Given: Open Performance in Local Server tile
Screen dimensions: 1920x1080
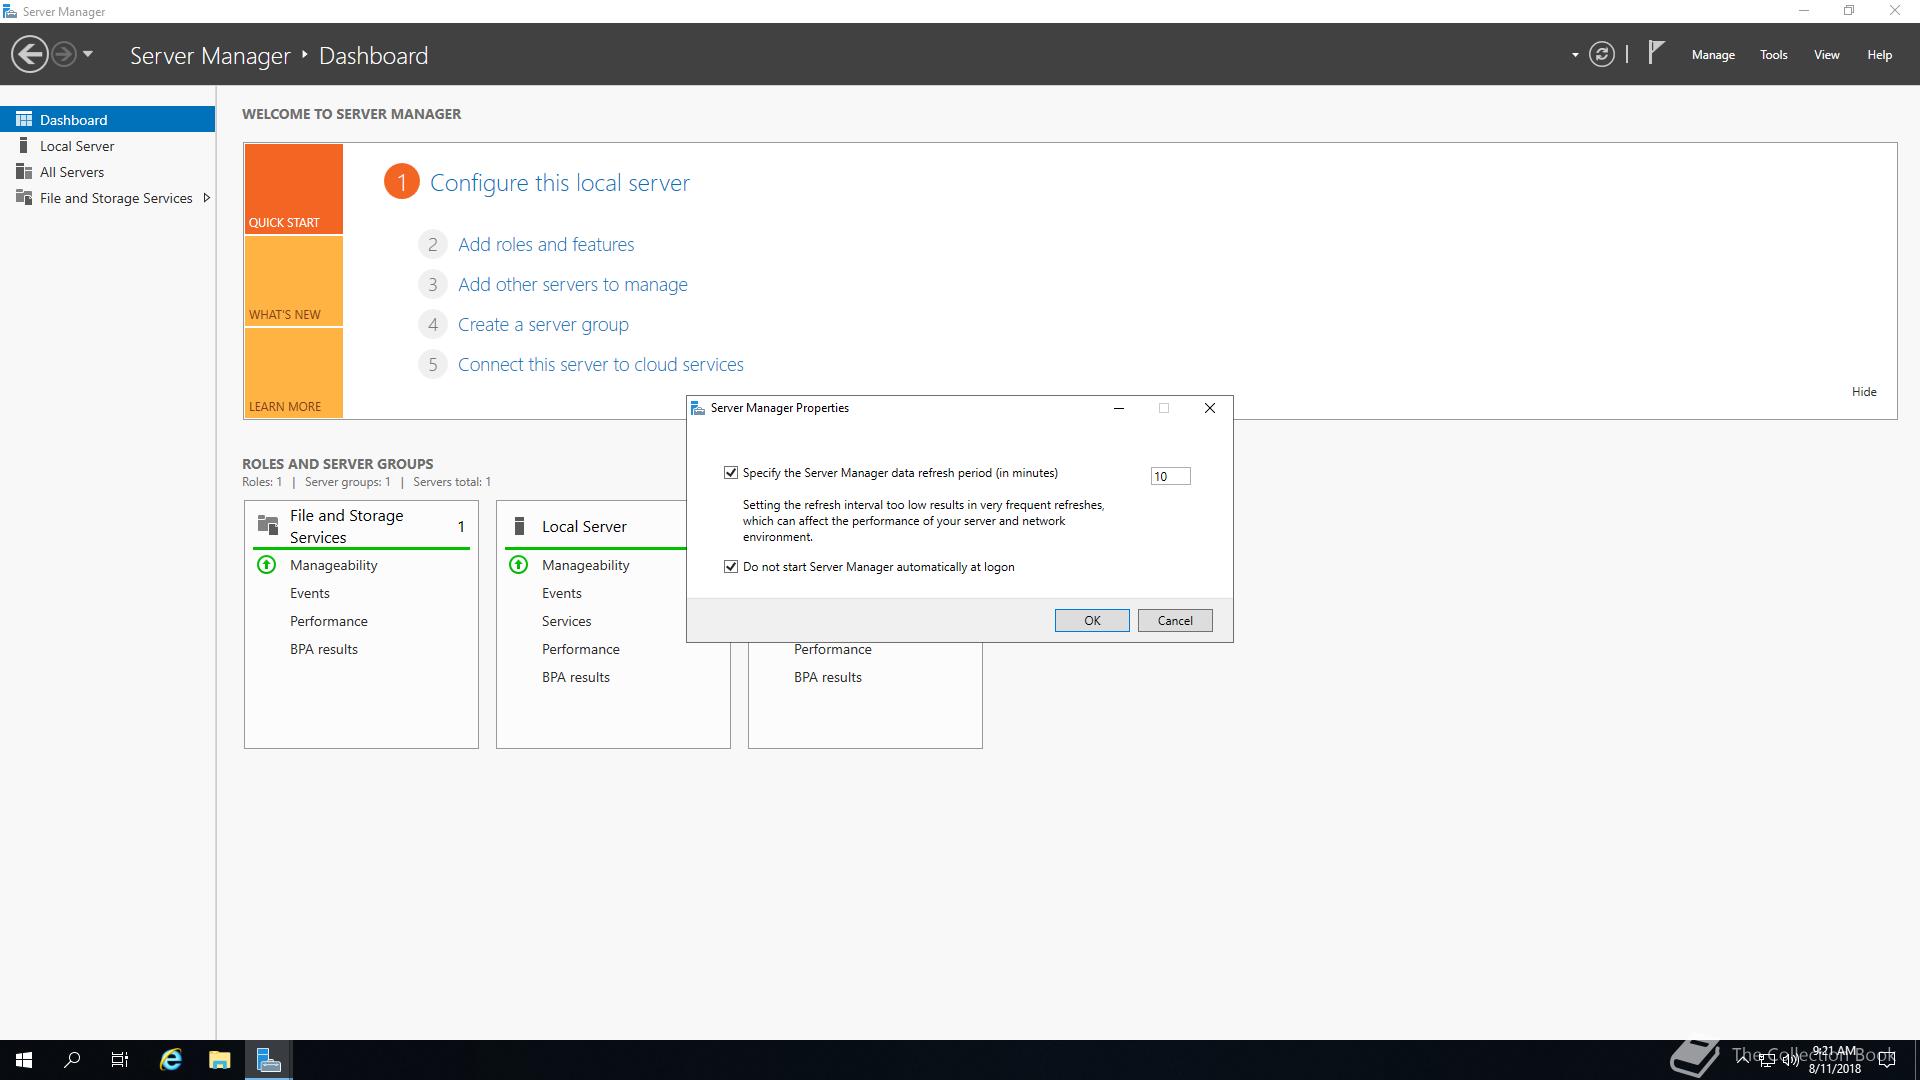Looking at the screenshot, I should (581, 649).
